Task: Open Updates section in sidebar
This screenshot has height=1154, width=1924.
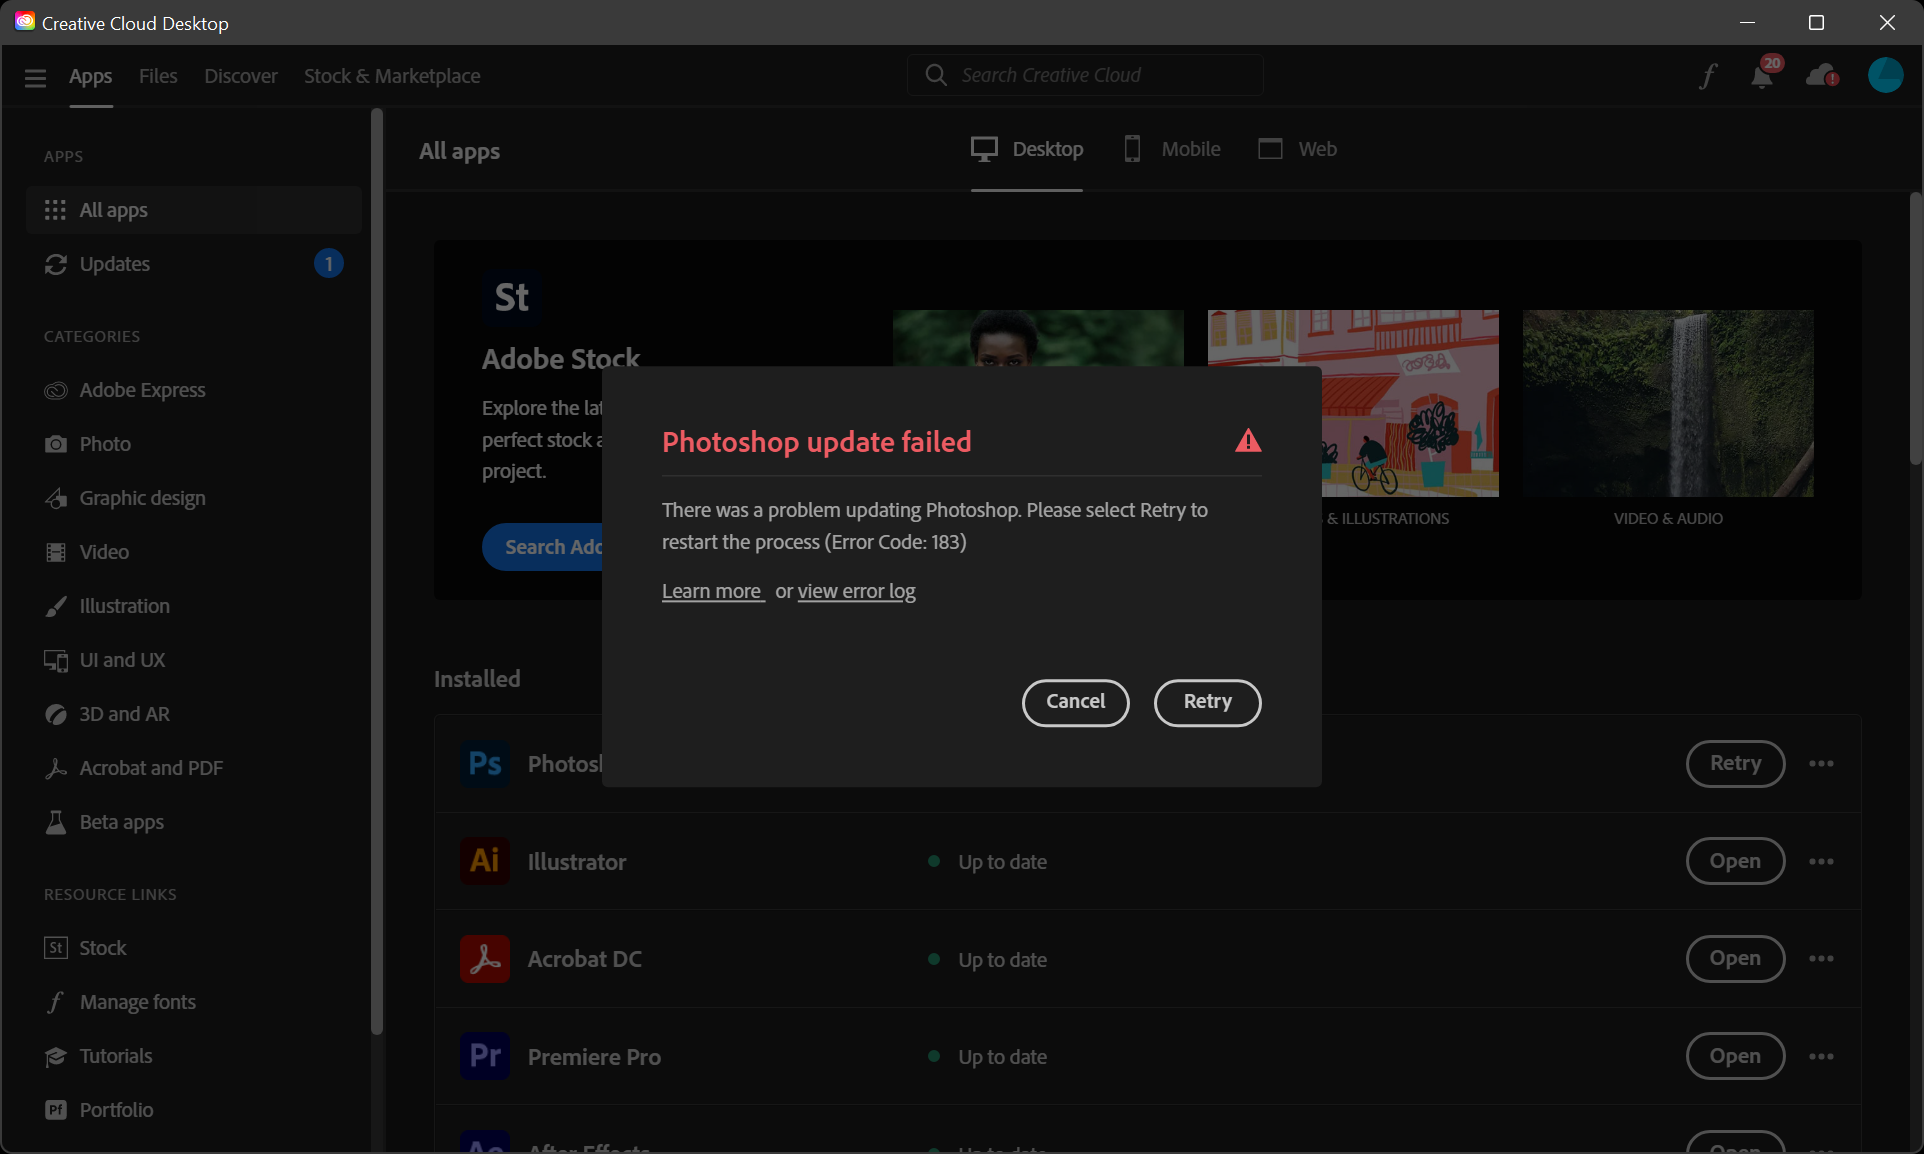Action: [114, 264]
